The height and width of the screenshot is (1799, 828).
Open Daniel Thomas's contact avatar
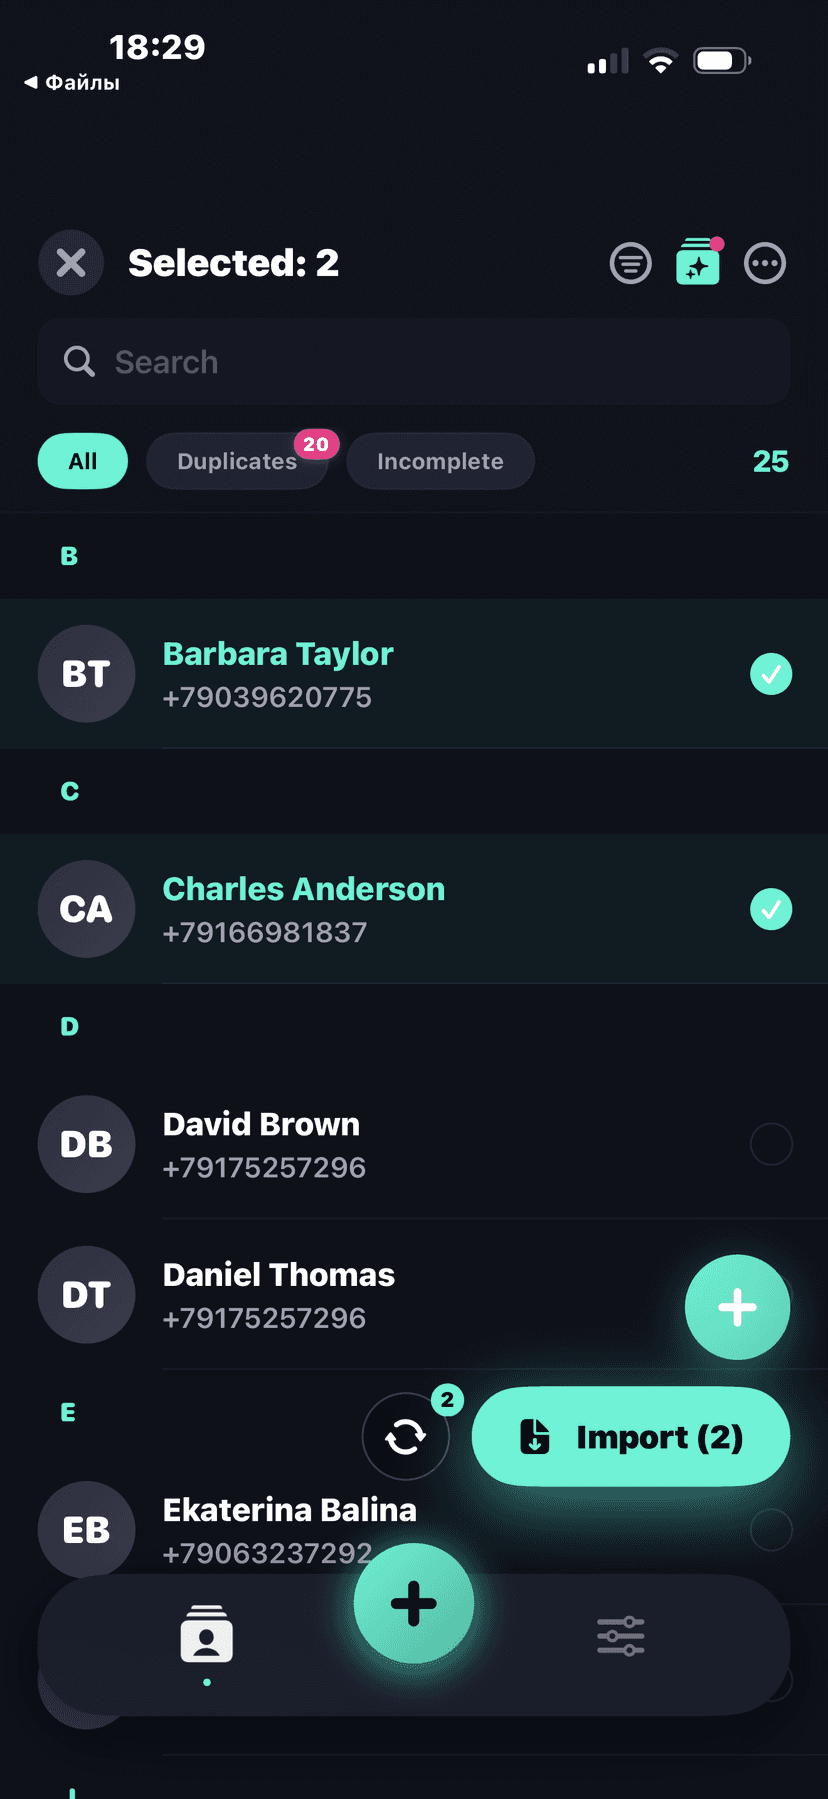click(86, 1294)
